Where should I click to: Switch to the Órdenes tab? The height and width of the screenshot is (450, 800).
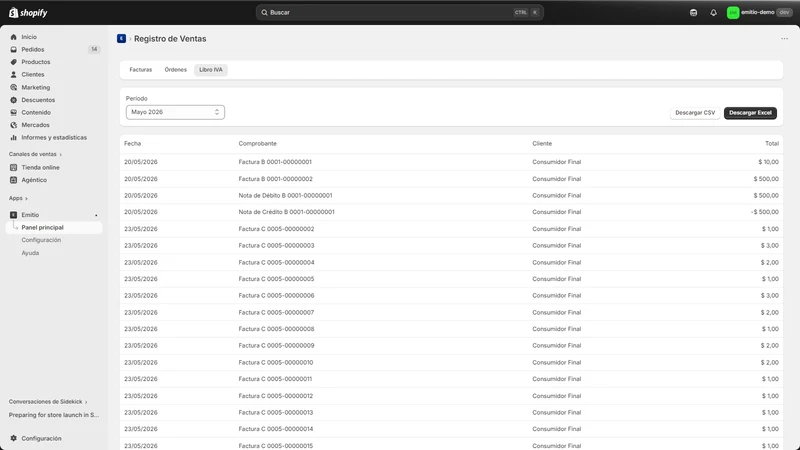click(176, 70)
